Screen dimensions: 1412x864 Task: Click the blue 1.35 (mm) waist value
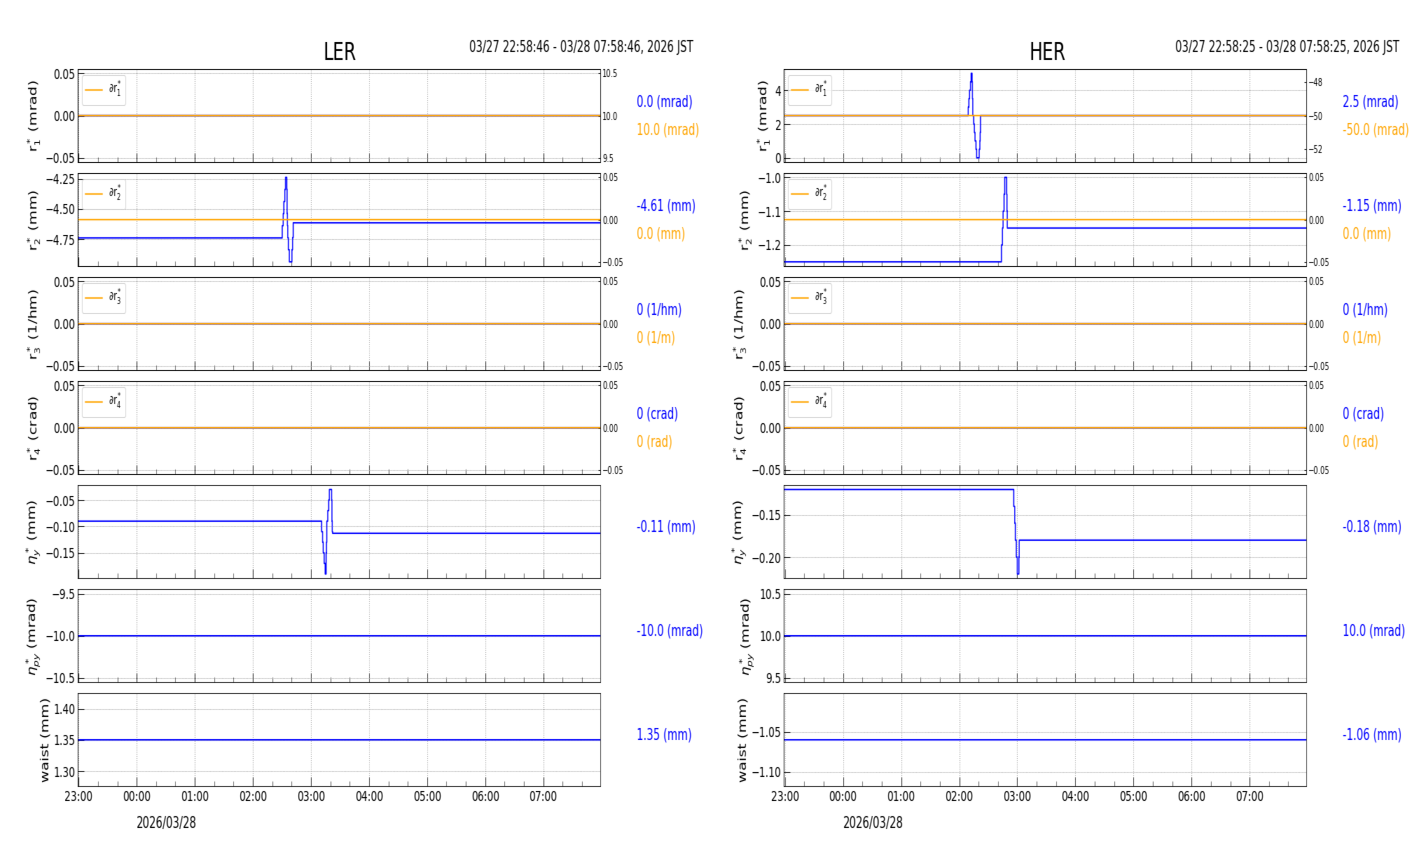click(664, 735)
